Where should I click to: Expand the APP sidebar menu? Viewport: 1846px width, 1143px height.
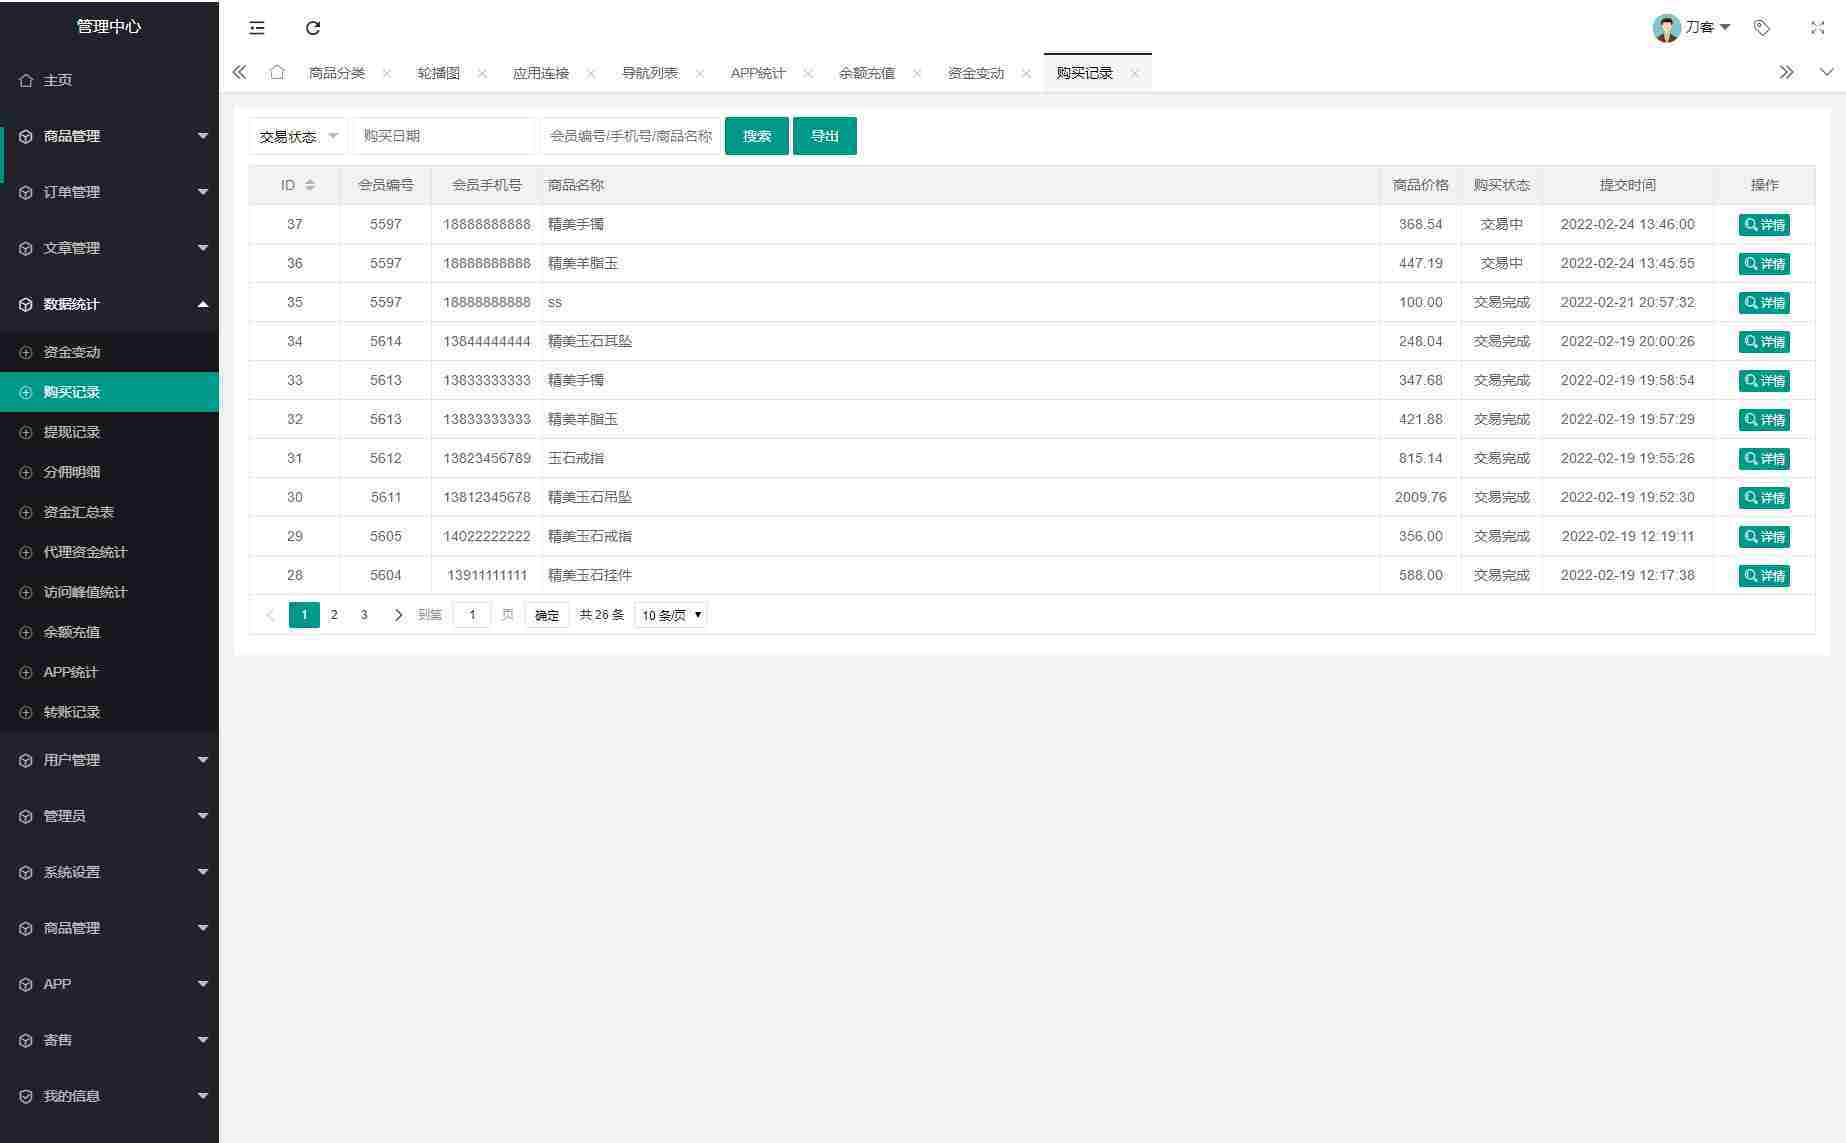[109, 984]
